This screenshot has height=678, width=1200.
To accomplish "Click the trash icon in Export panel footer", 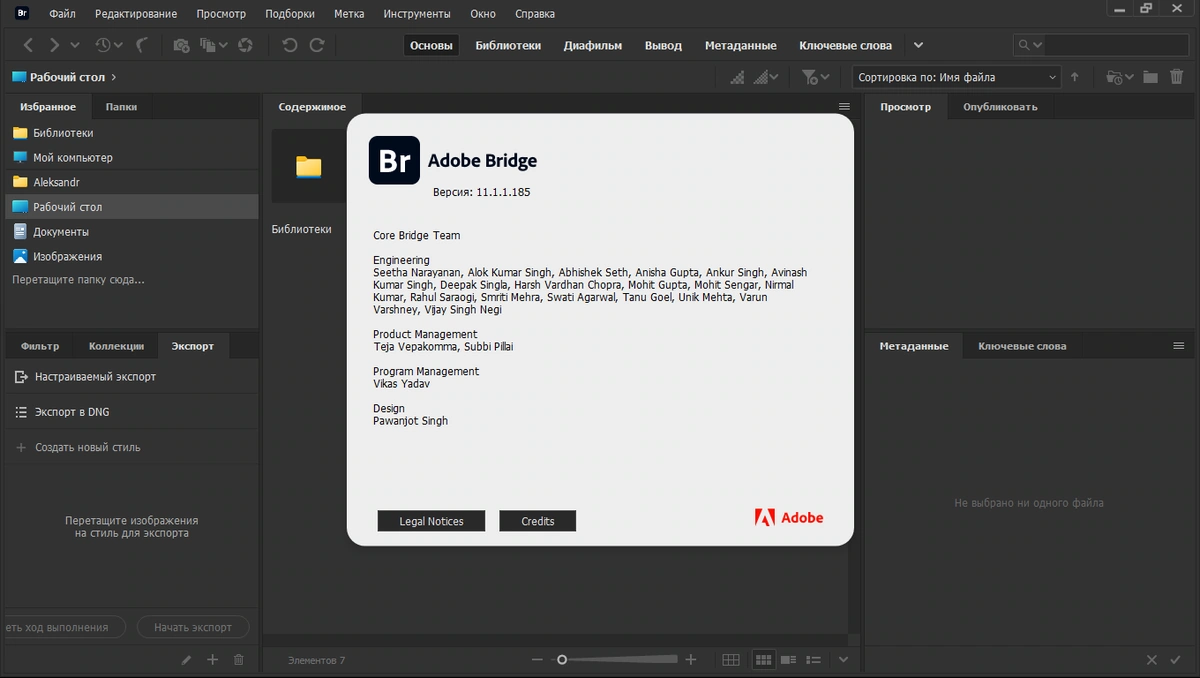I will (238, 660).
